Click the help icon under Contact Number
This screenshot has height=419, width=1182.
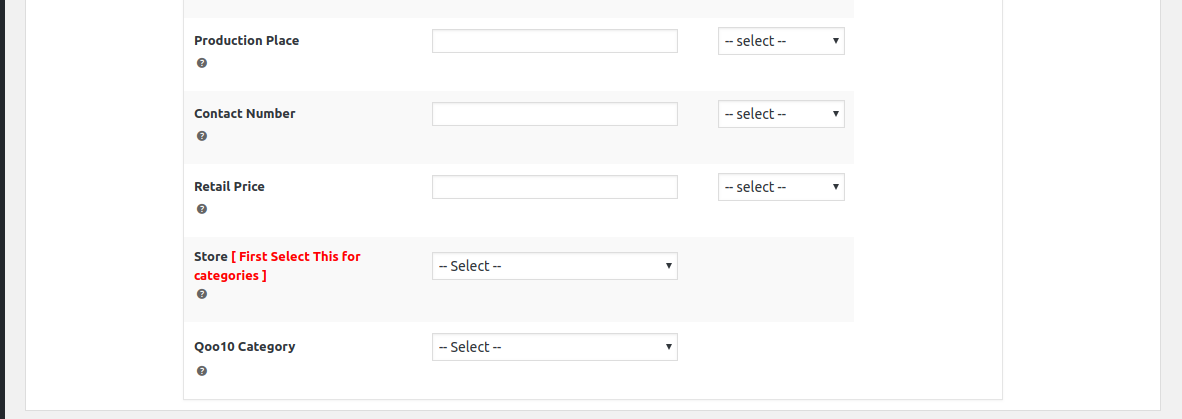pos(201,136)
